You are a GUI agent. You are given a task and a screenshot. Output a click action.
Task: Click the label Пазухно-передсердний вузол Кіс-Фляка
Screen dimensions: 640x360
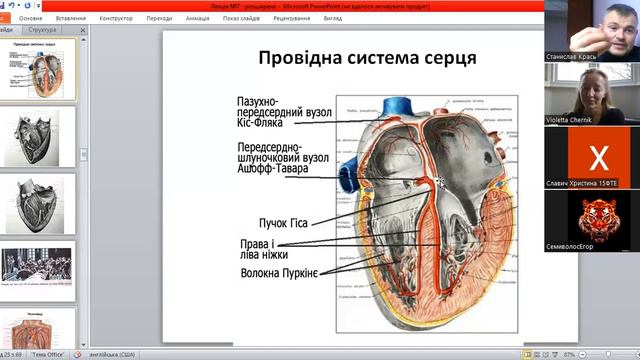(x=284, y=112)
